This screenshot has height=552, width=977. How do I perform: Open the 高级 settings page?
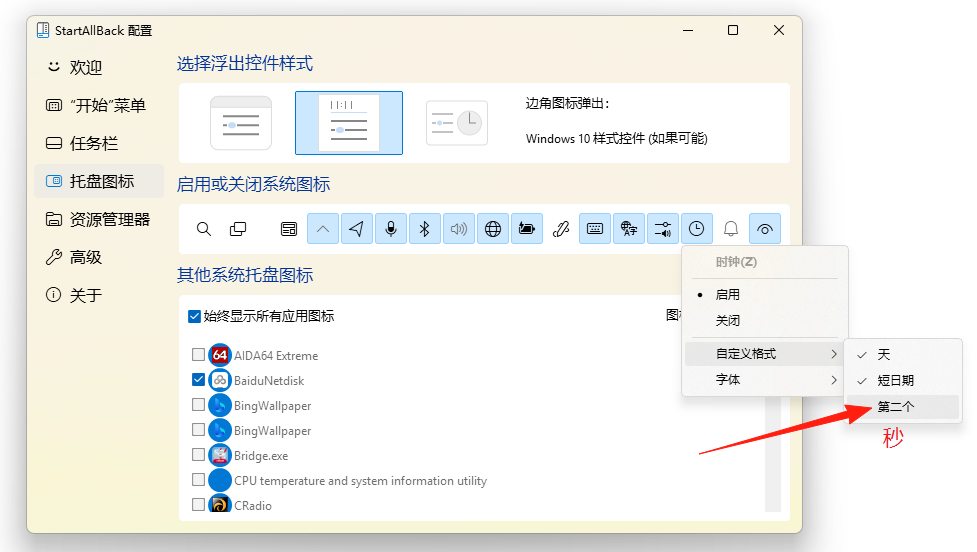[x=99, y=257]
